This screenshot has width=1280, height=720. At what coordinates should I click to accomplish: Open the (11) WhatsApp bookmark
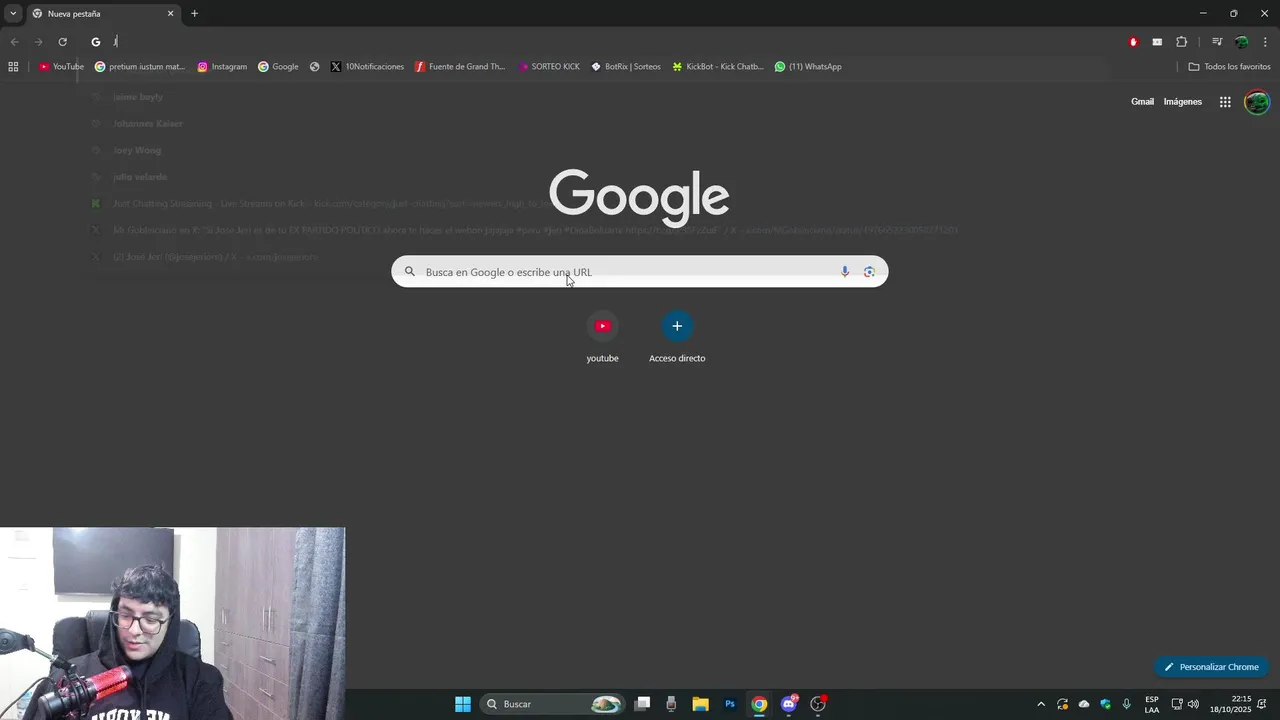tap(808, 67)
